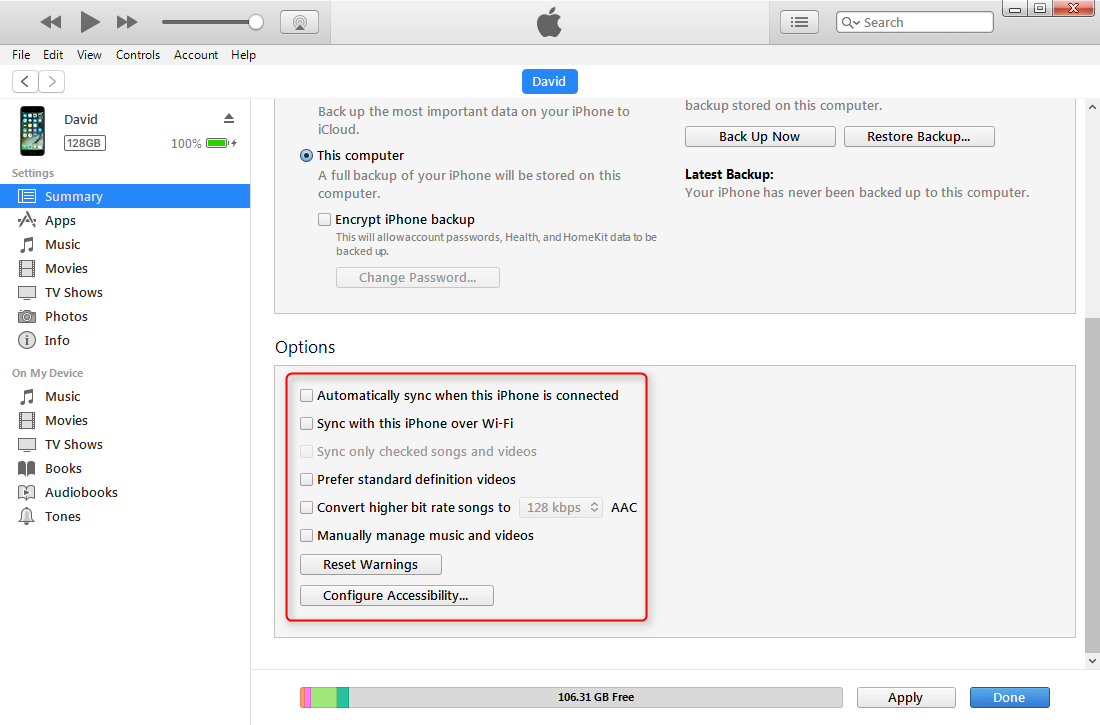Open the Search field magnifier dropdown
The width and height of the screenshot is (1100, 725).
point(852,23)
